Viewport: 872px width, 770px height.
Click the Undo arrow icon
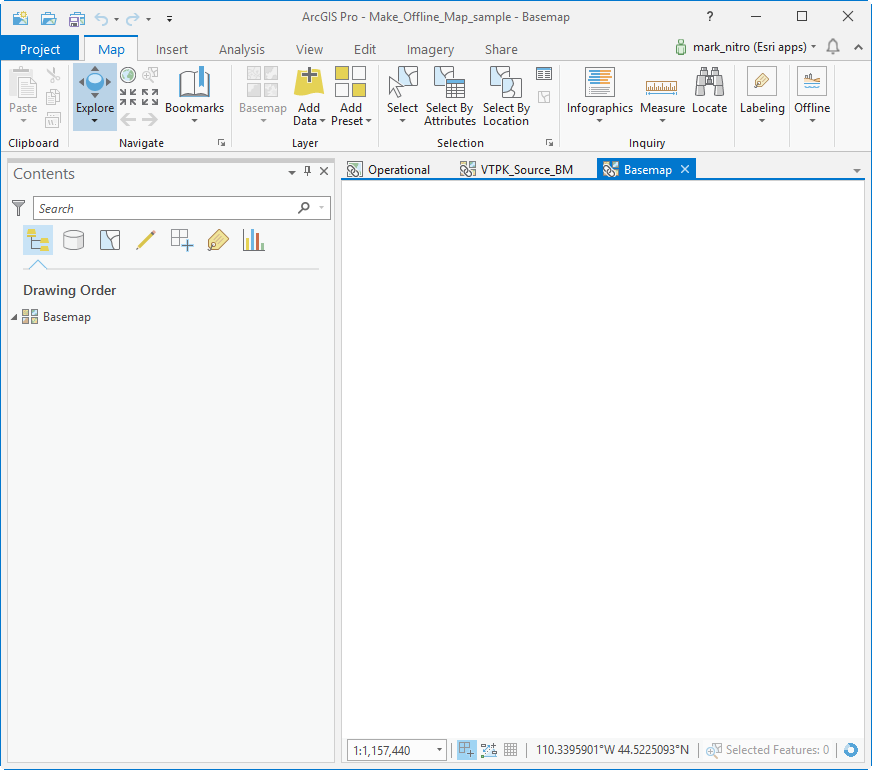click(x=101, y=19)
